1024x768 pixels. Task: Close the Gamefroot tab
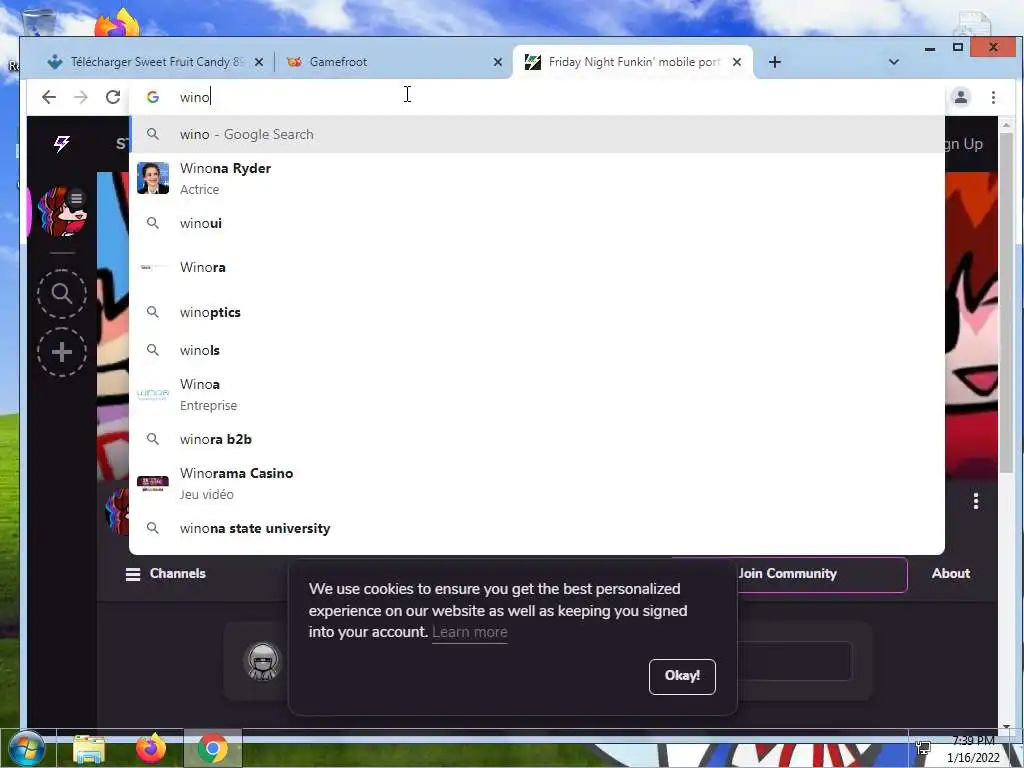[498, 62]
